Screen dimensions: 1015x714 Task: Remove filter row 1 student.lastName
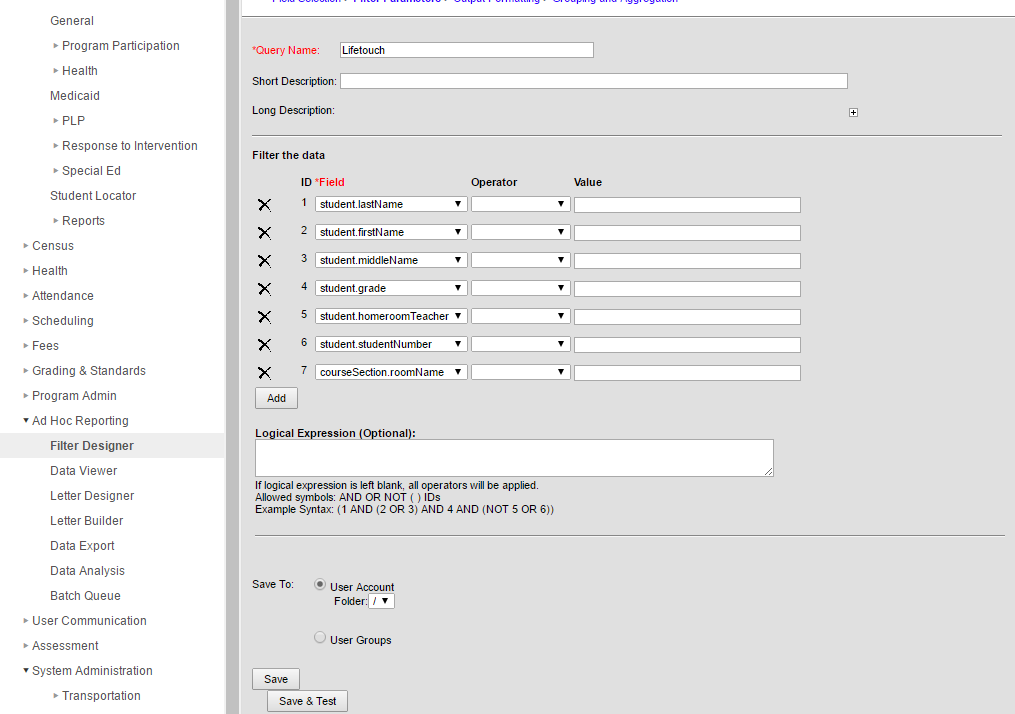[264, 205]
